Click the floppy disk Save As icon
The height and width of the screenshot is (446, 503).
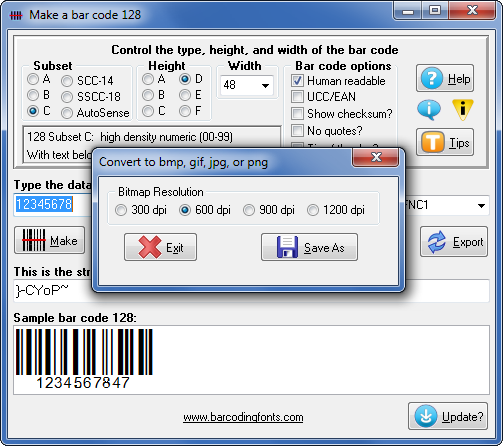tap(287, 247)
